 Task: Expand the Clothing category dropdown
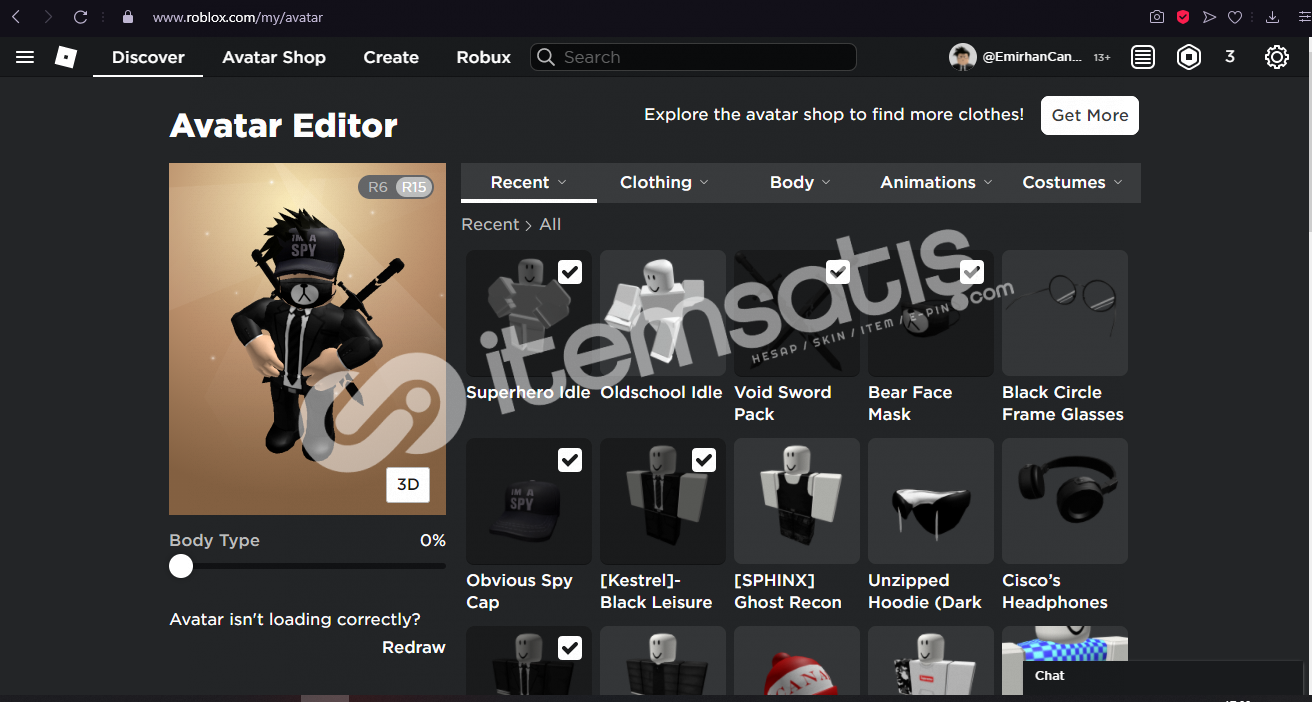[664, 183]
